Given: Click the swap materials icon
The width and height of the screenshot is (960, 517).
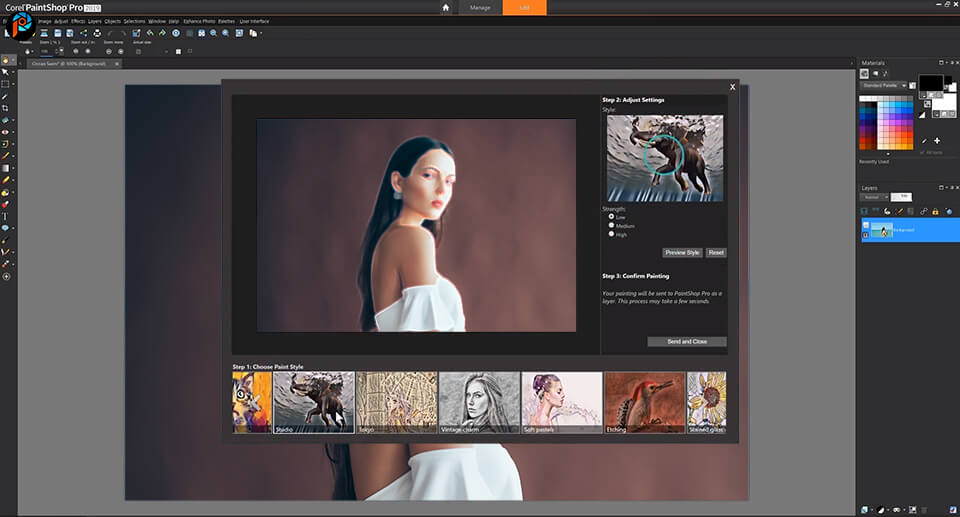Looking at the screenshot, I should click(926, 105).
